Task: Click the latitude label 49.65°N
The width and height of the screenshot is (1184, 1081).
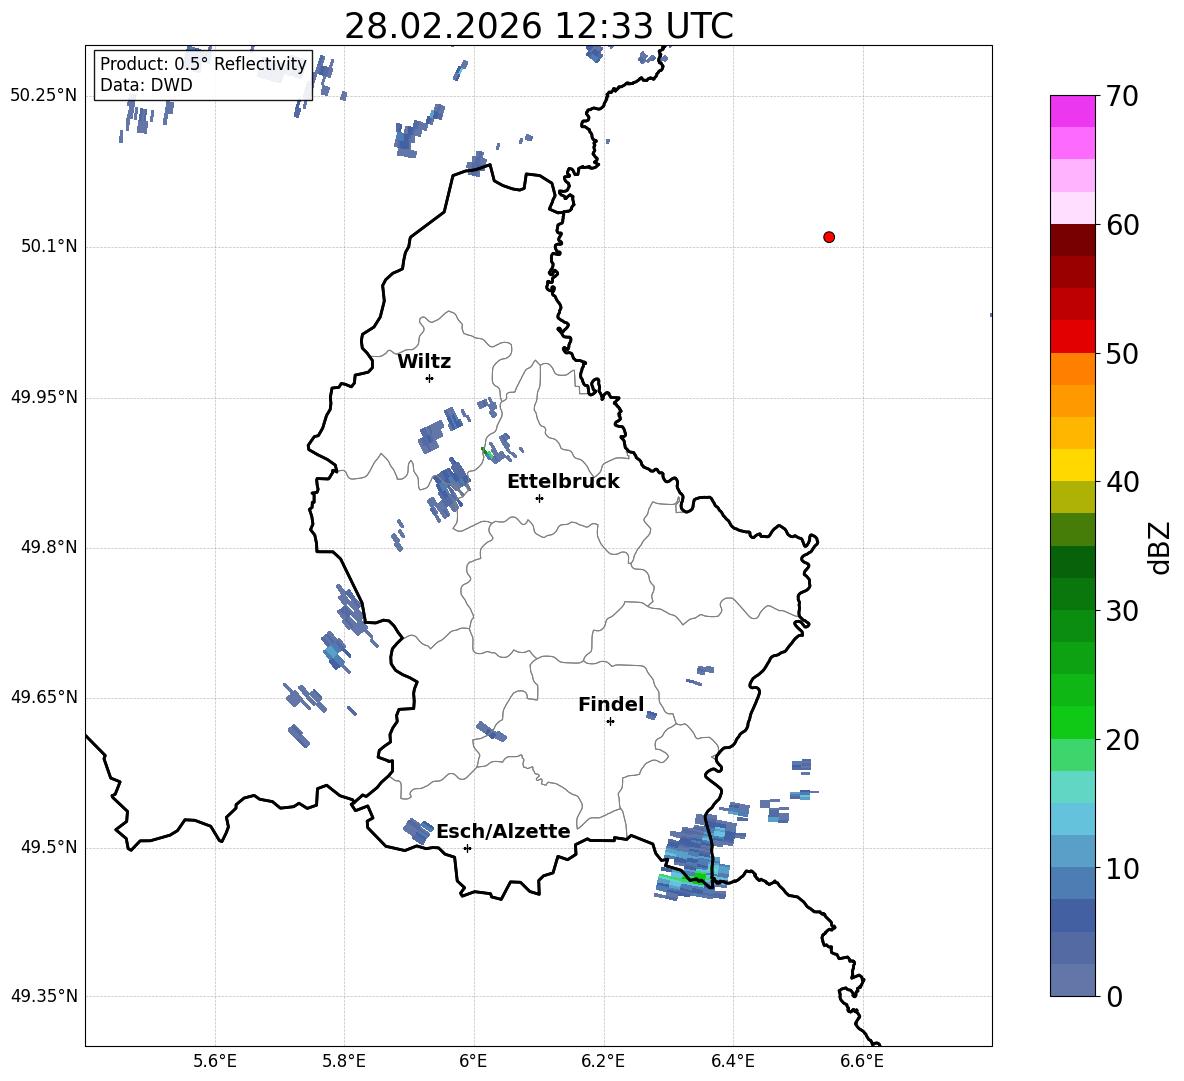Action: point(43,697)
